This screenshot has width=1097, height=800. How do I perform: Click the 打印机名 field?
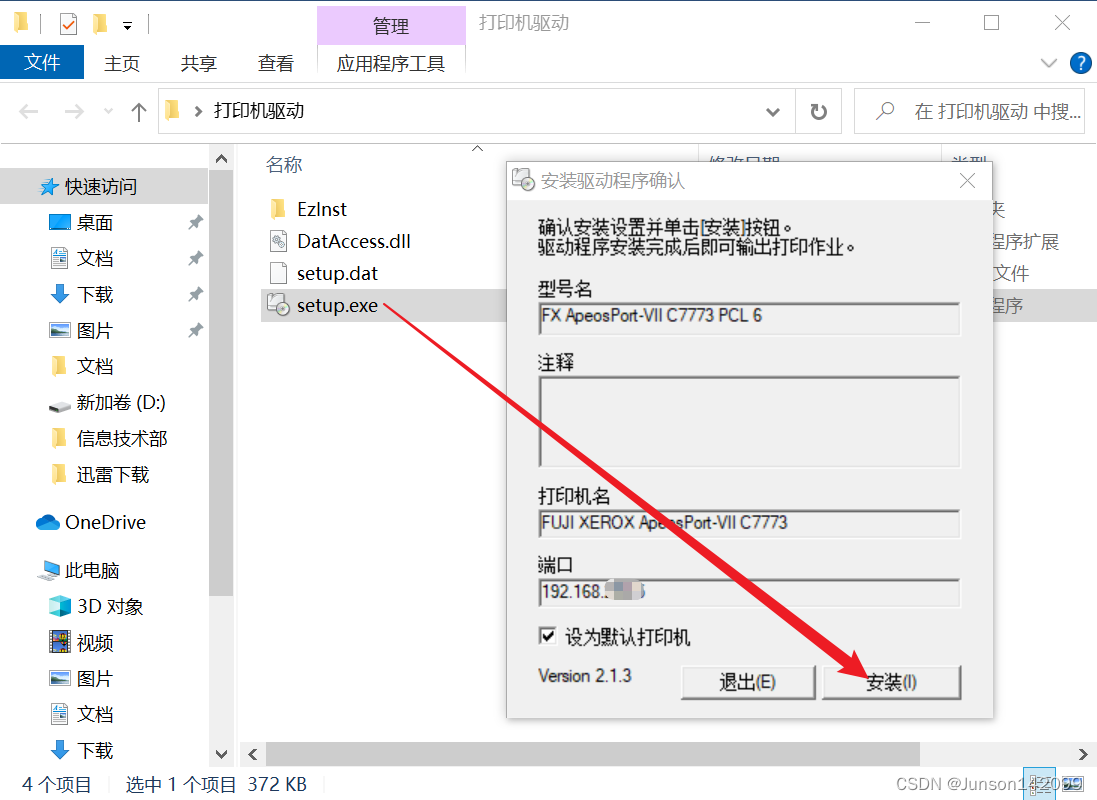[x=749, y=524]
